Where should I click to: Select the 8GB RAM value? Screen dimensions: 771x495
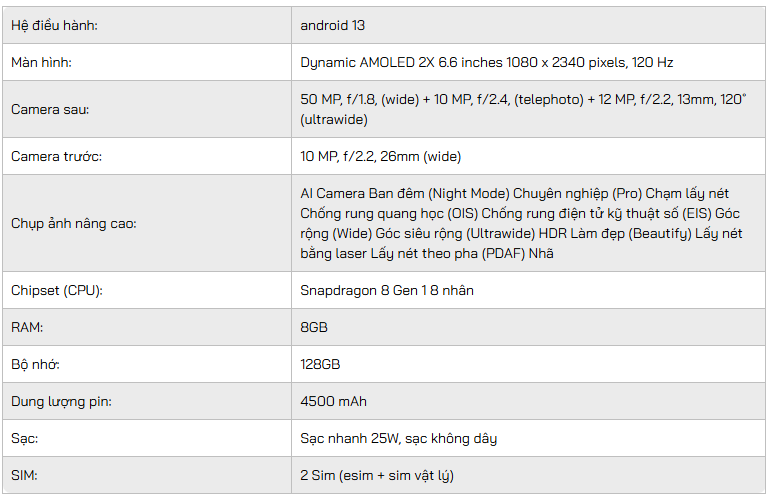tap(314, 327)
